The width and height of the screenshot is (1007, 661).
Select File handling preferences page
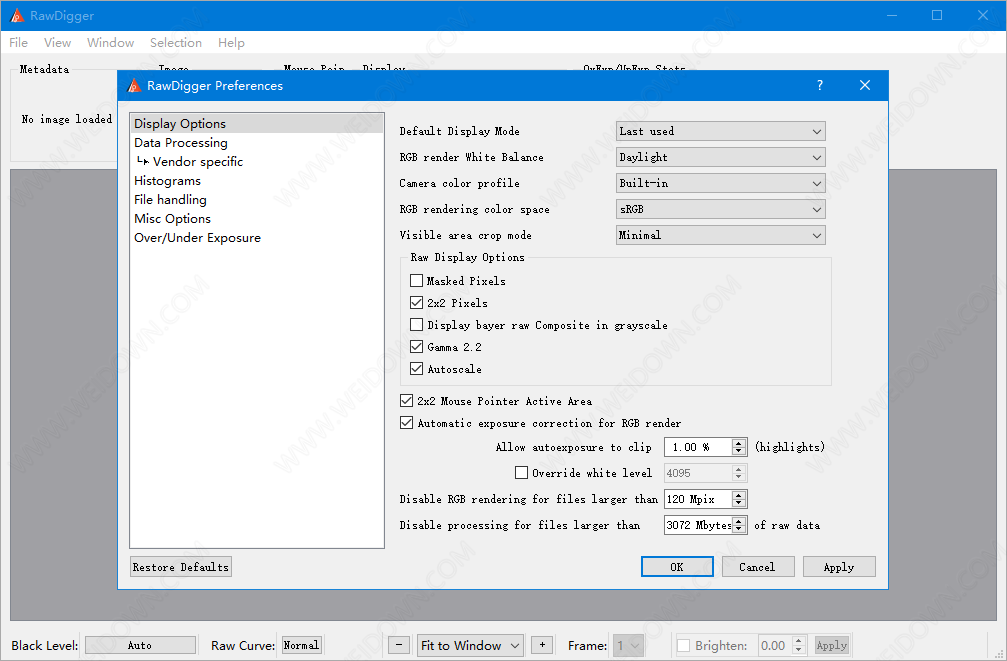pyautogui.click(x=257, y=199)
